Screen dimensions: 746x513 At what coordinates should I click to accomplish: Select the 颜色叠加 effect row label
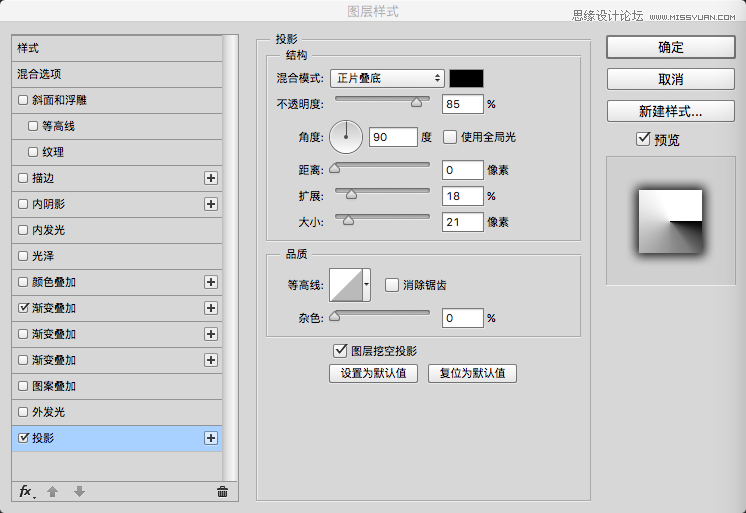54,282
